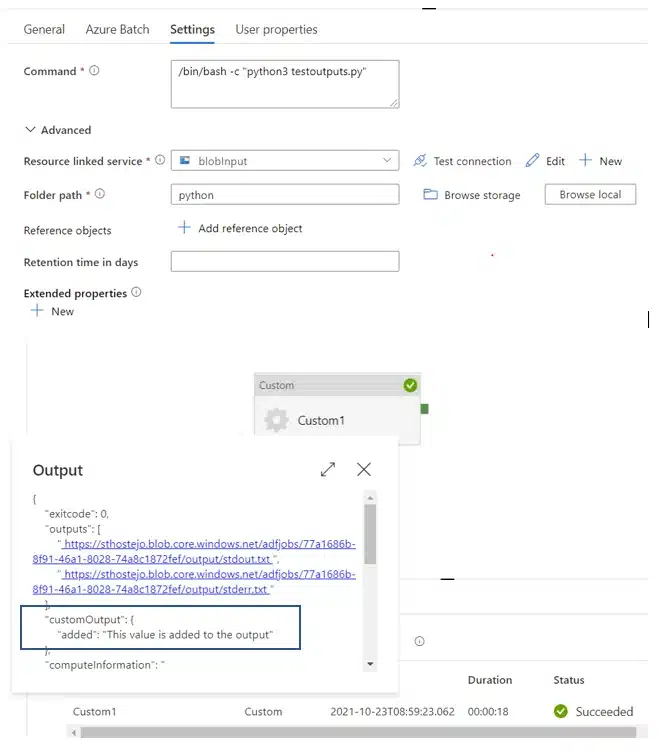Image resolution: width=659 pixels, height=752 pixels.
Task: Click green output connector on Custom1
Action: (424, 409)
